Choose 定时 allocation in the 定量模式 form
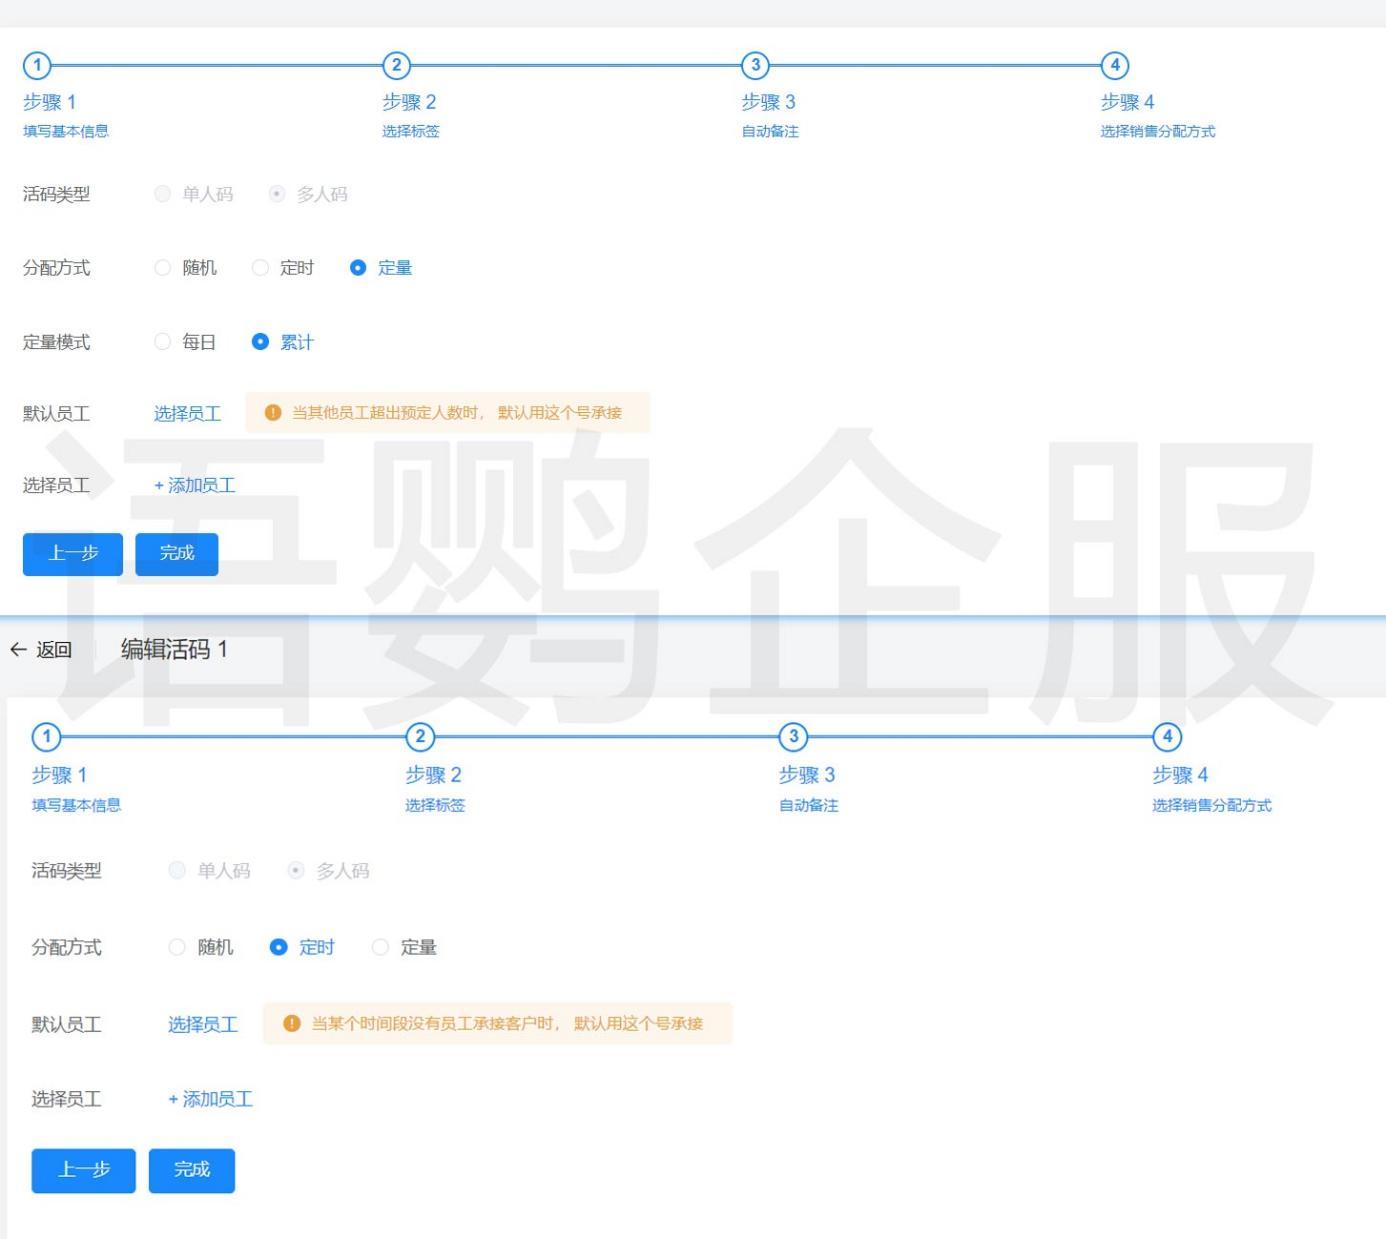This screenshot has width=1386, height=1239. 261,268
